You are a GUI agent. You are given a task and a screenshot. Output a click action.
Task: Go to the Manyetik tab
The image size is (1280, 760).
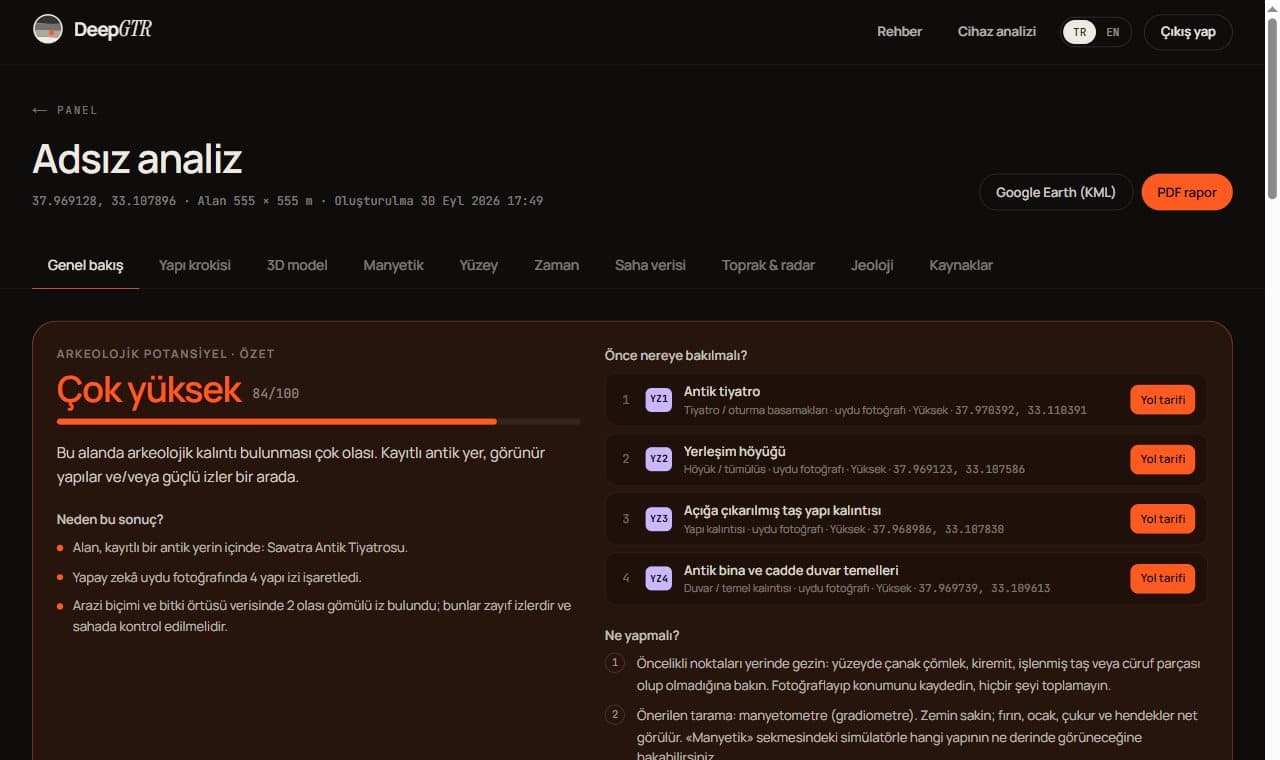click(394, 265)
